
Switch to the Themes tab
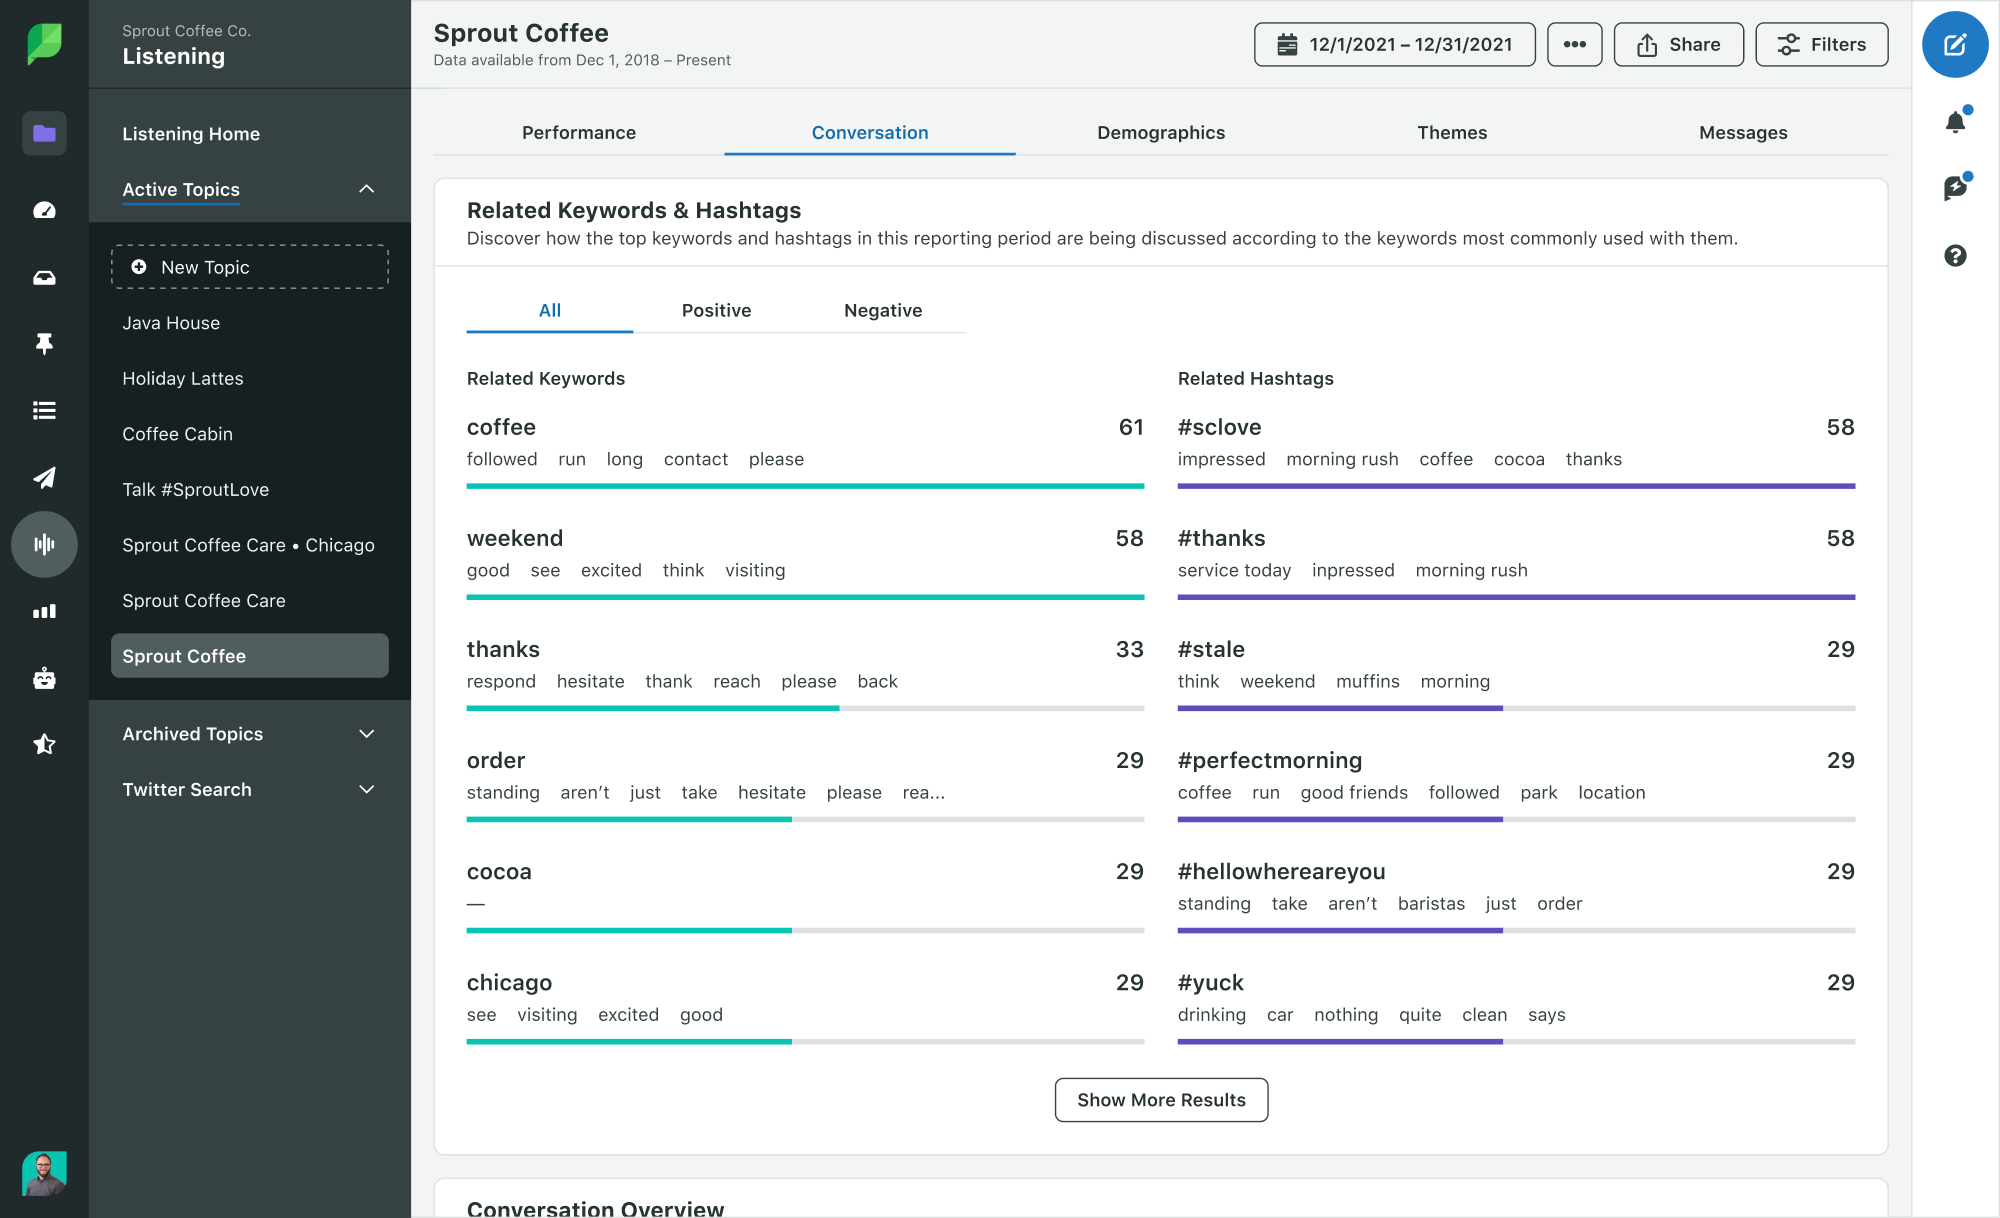(x=1451, y=133)
